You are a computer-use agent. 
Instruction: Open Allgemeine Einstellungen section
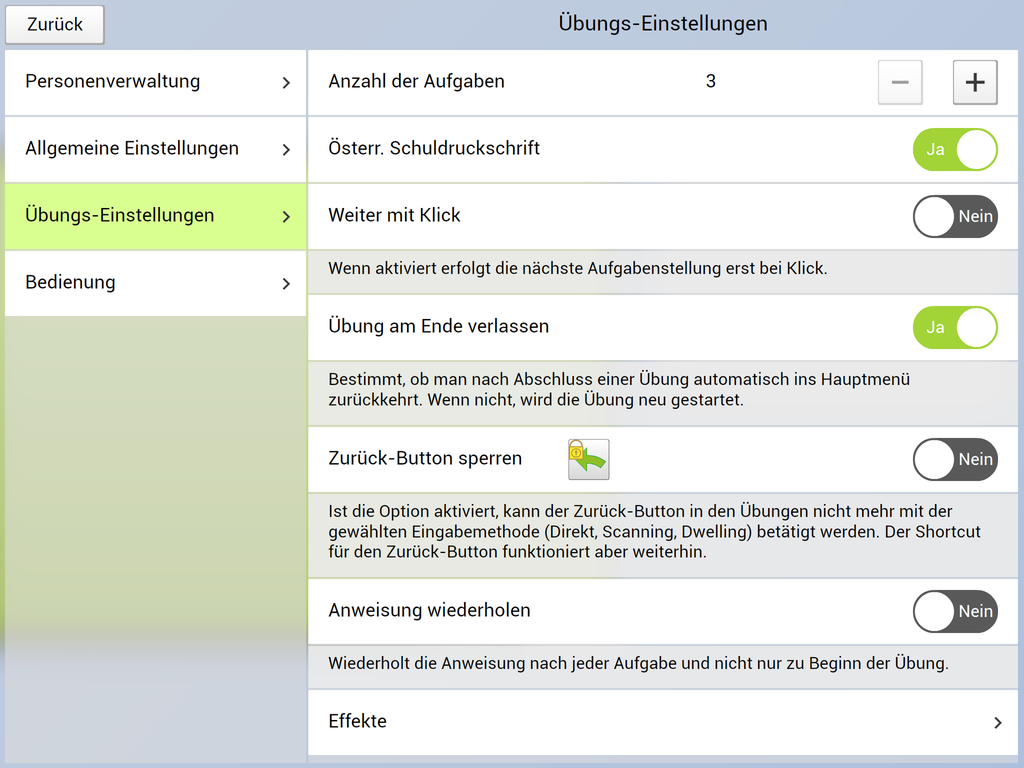point(132,148)
